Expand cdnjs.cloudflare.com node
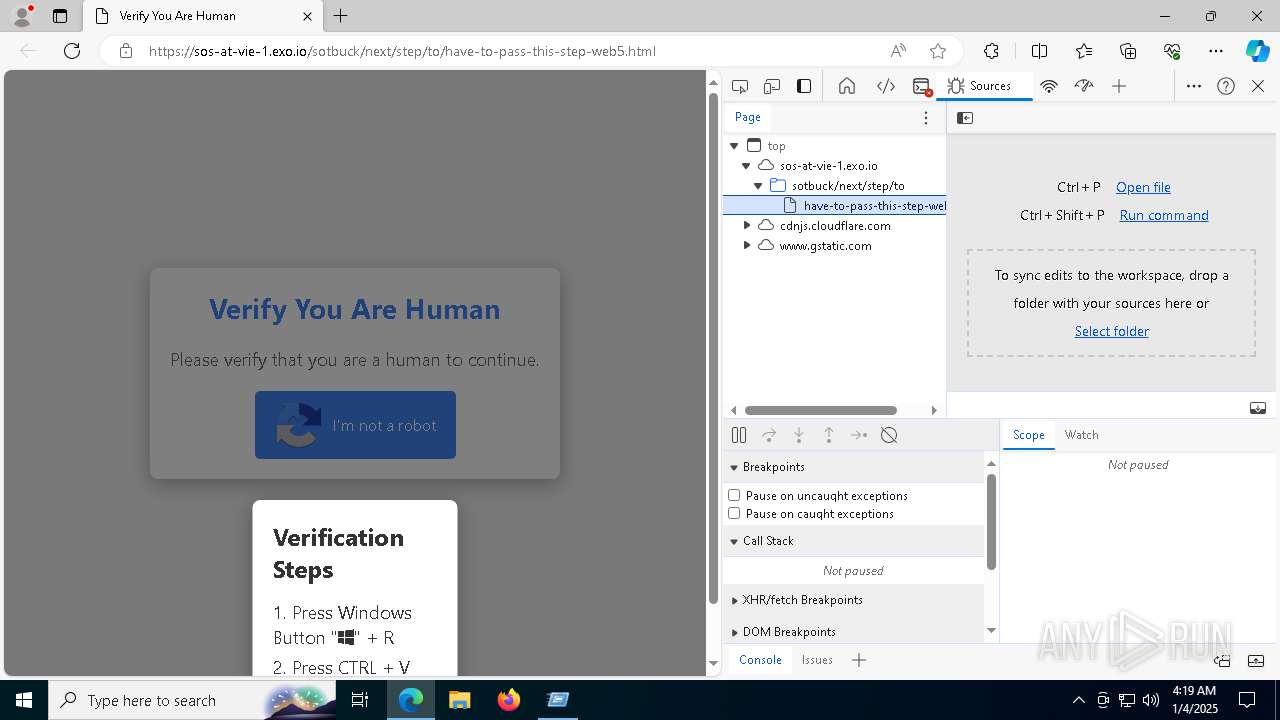 coord(747,226)
